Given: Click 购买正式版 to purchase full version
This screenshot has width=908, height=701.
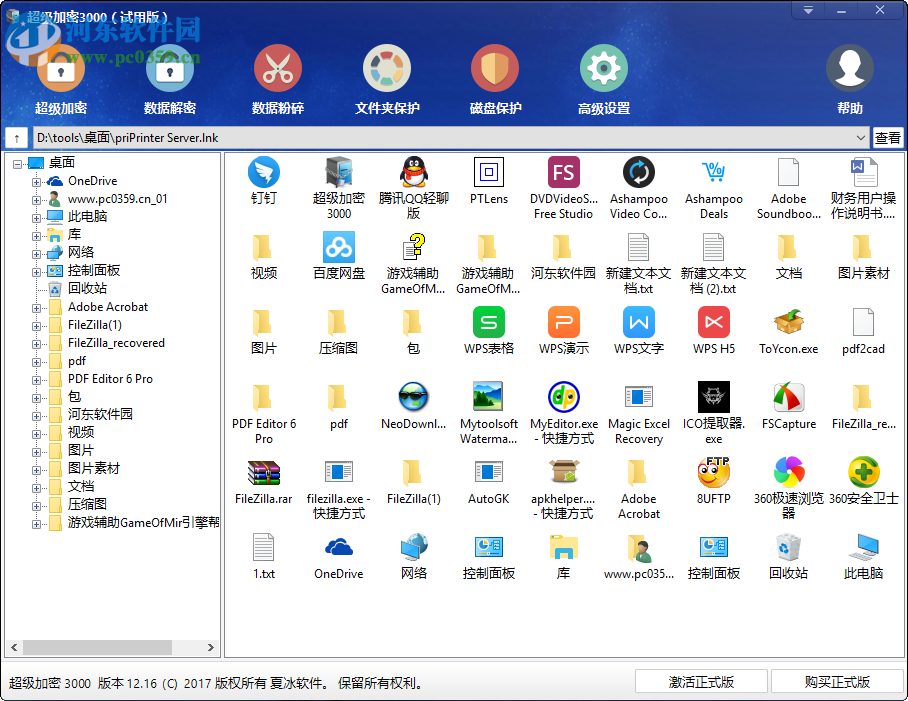Looking at the screenshot, I should click(x=835, y=681).
